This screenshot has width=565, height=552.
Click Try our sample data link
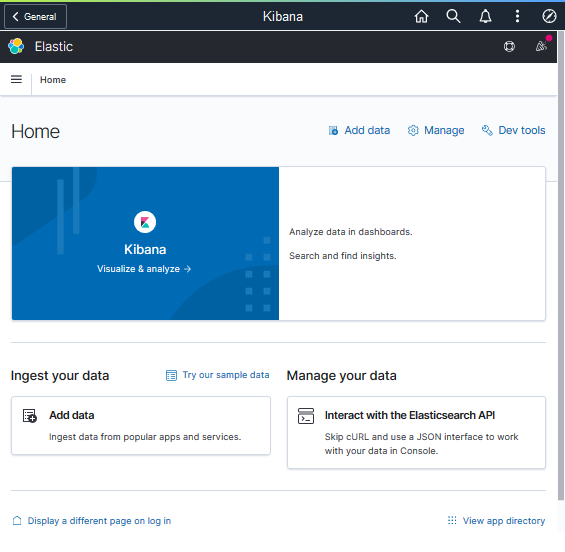226,375
